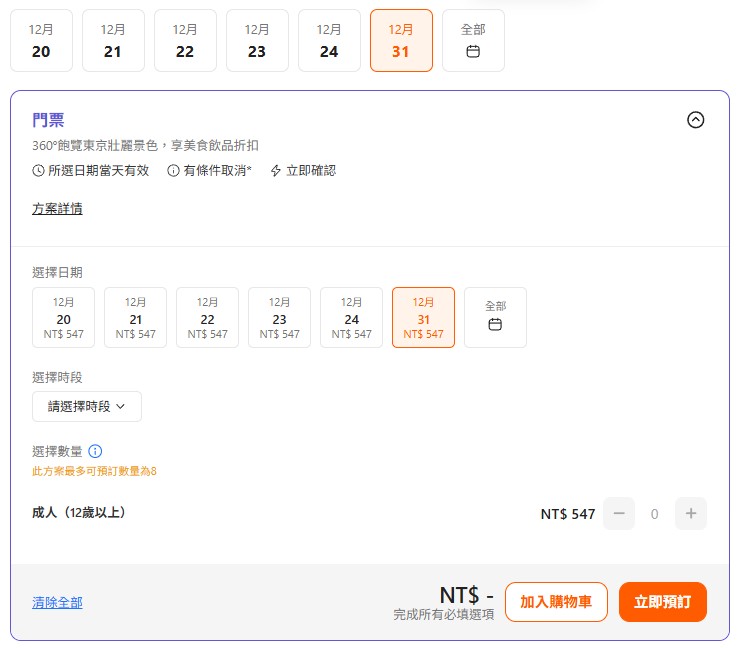This screenshot has height=648, width=737.
Task: Click the info icon beside 選擇數量
Action: 95,452
